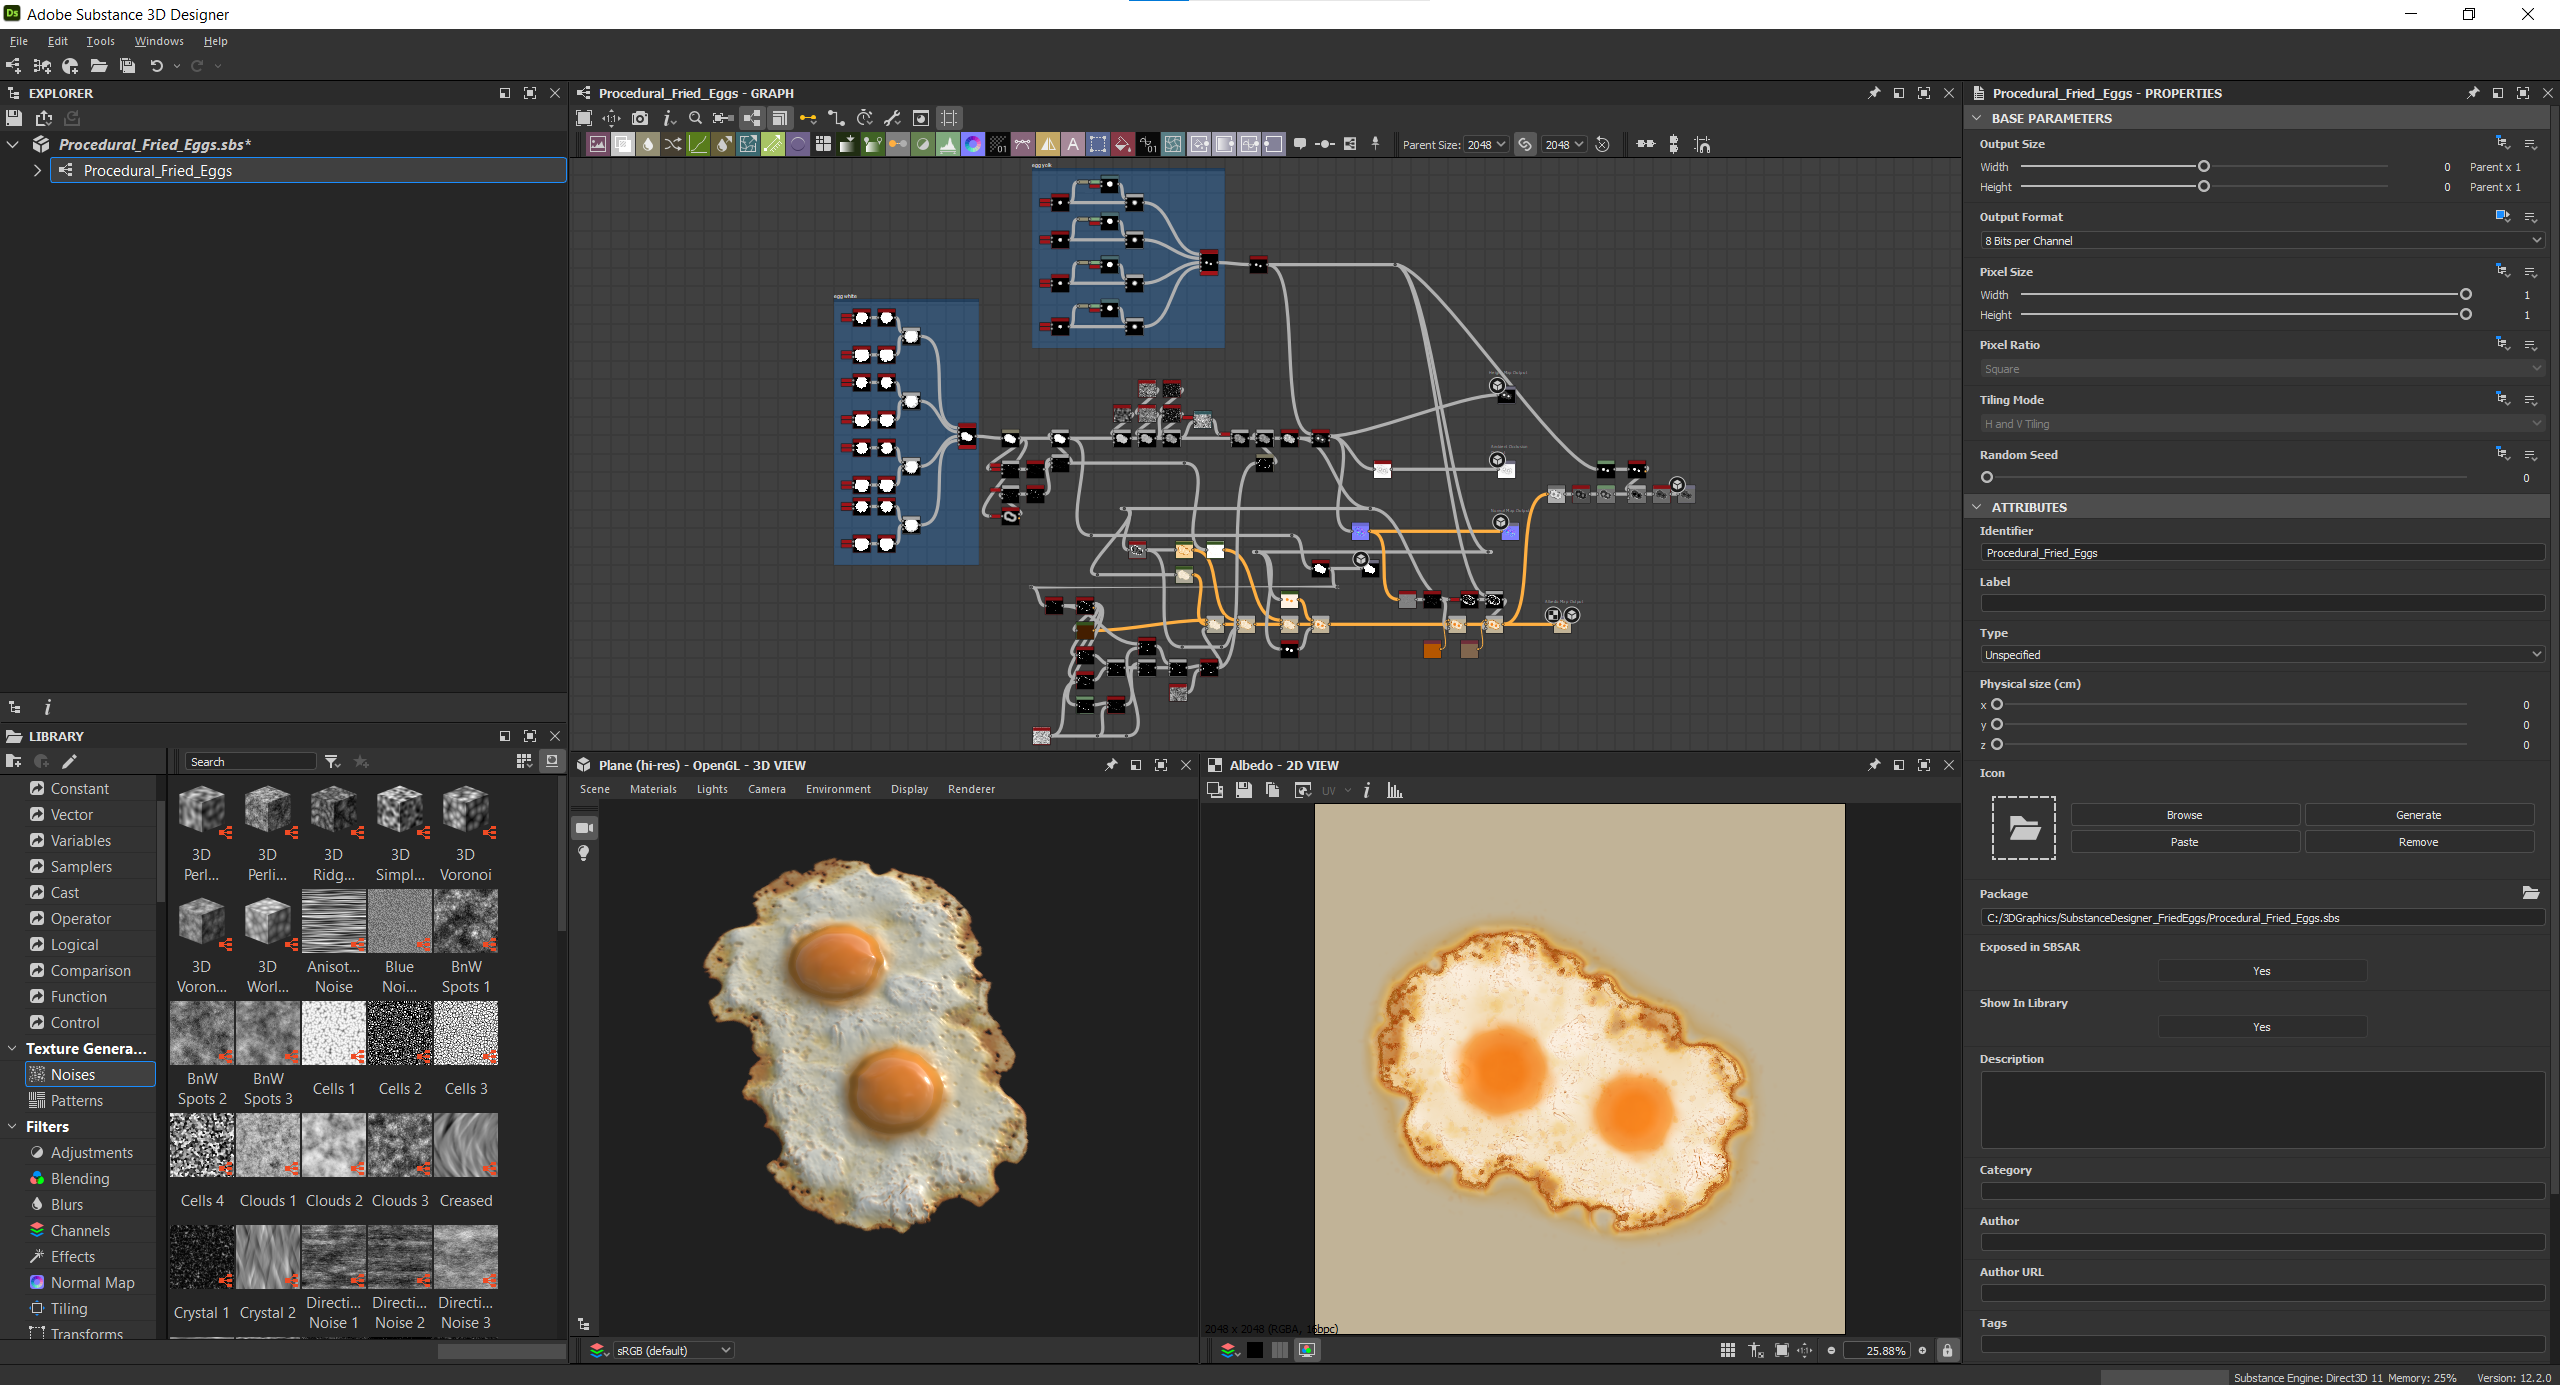Expand the Procedural_Fried_Eggs graph tree item
This screenshot has height=1385, width=2560.
38,171
